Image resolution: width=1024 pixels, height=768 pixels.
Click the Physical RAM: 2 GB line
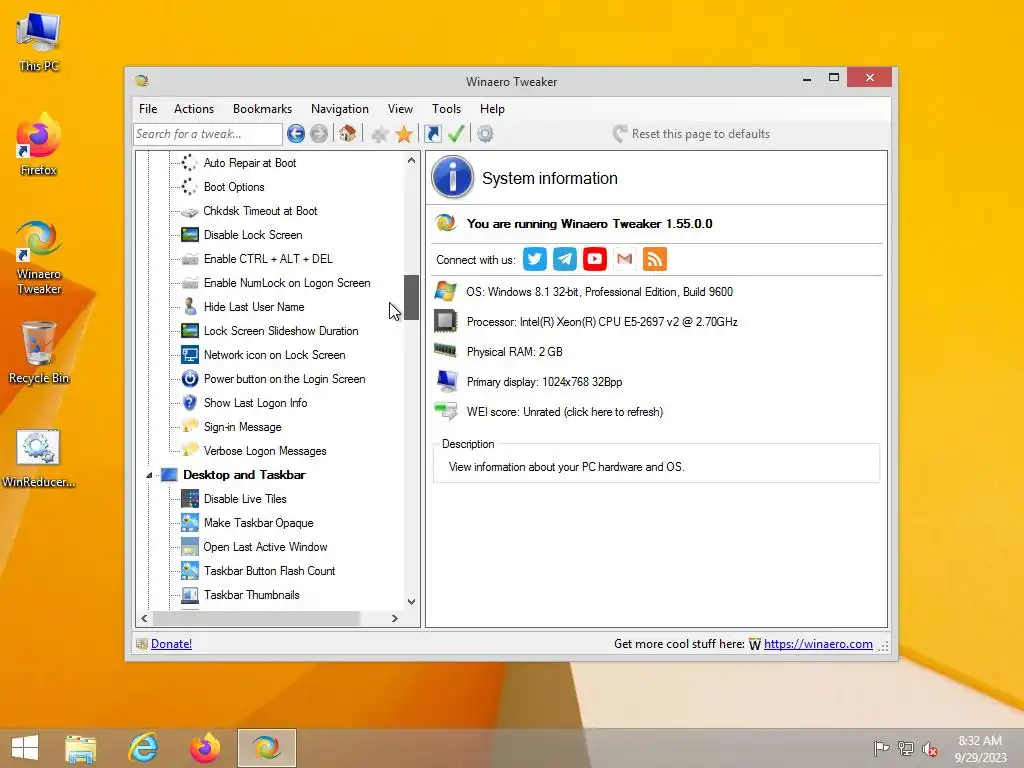tap(514, 352)
